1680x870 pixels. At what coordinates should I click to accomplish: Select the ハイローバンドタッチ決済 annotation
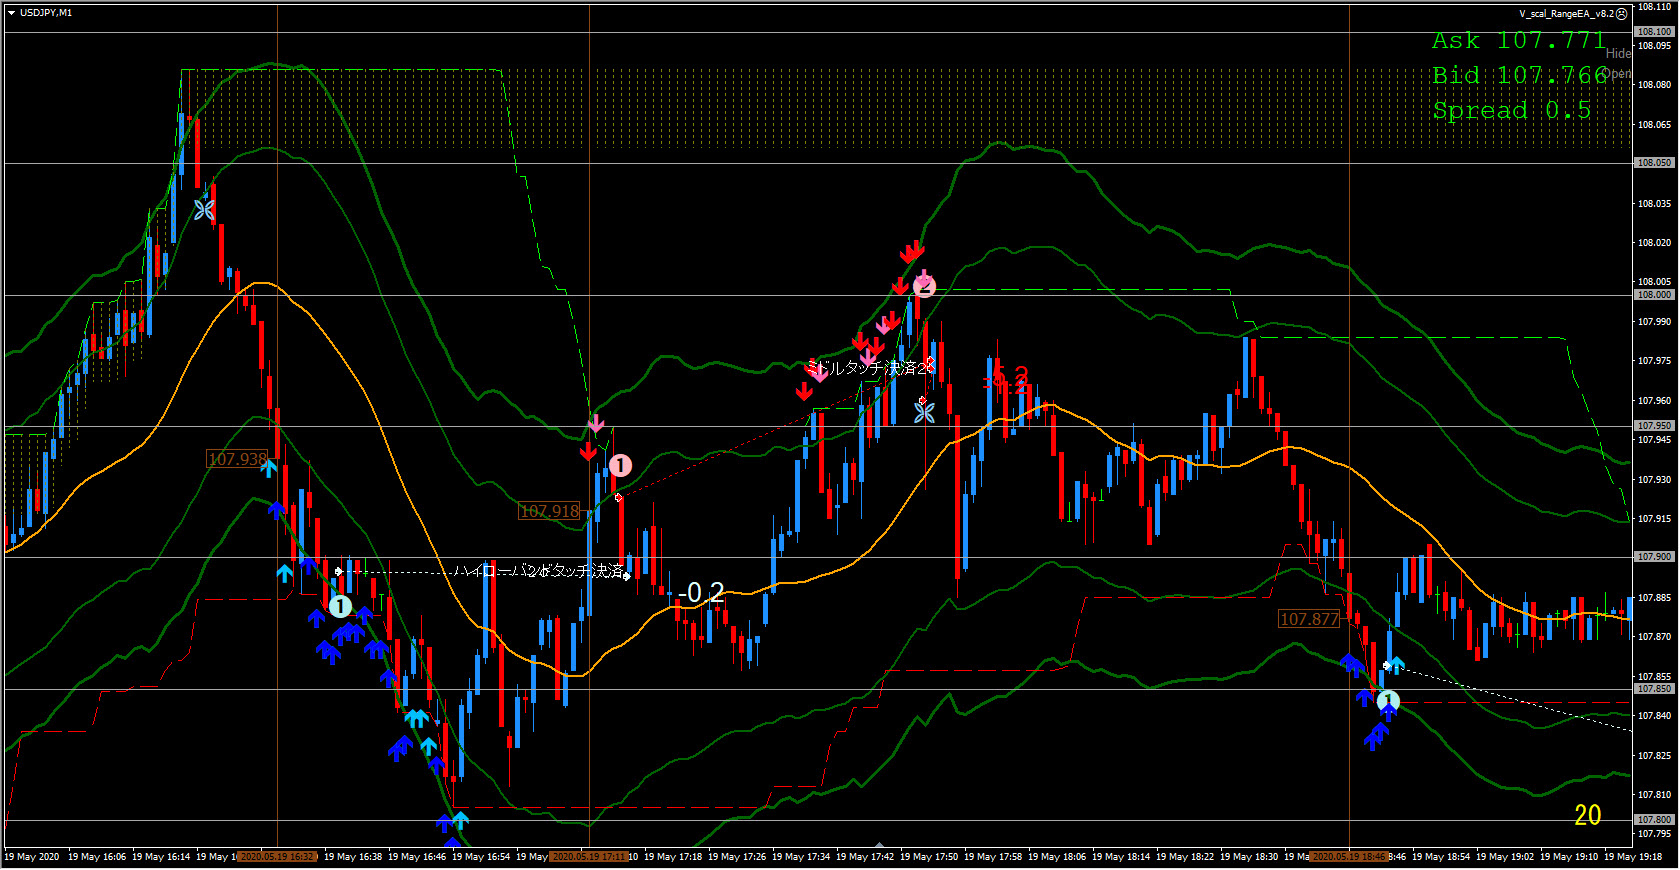point(539,571)
